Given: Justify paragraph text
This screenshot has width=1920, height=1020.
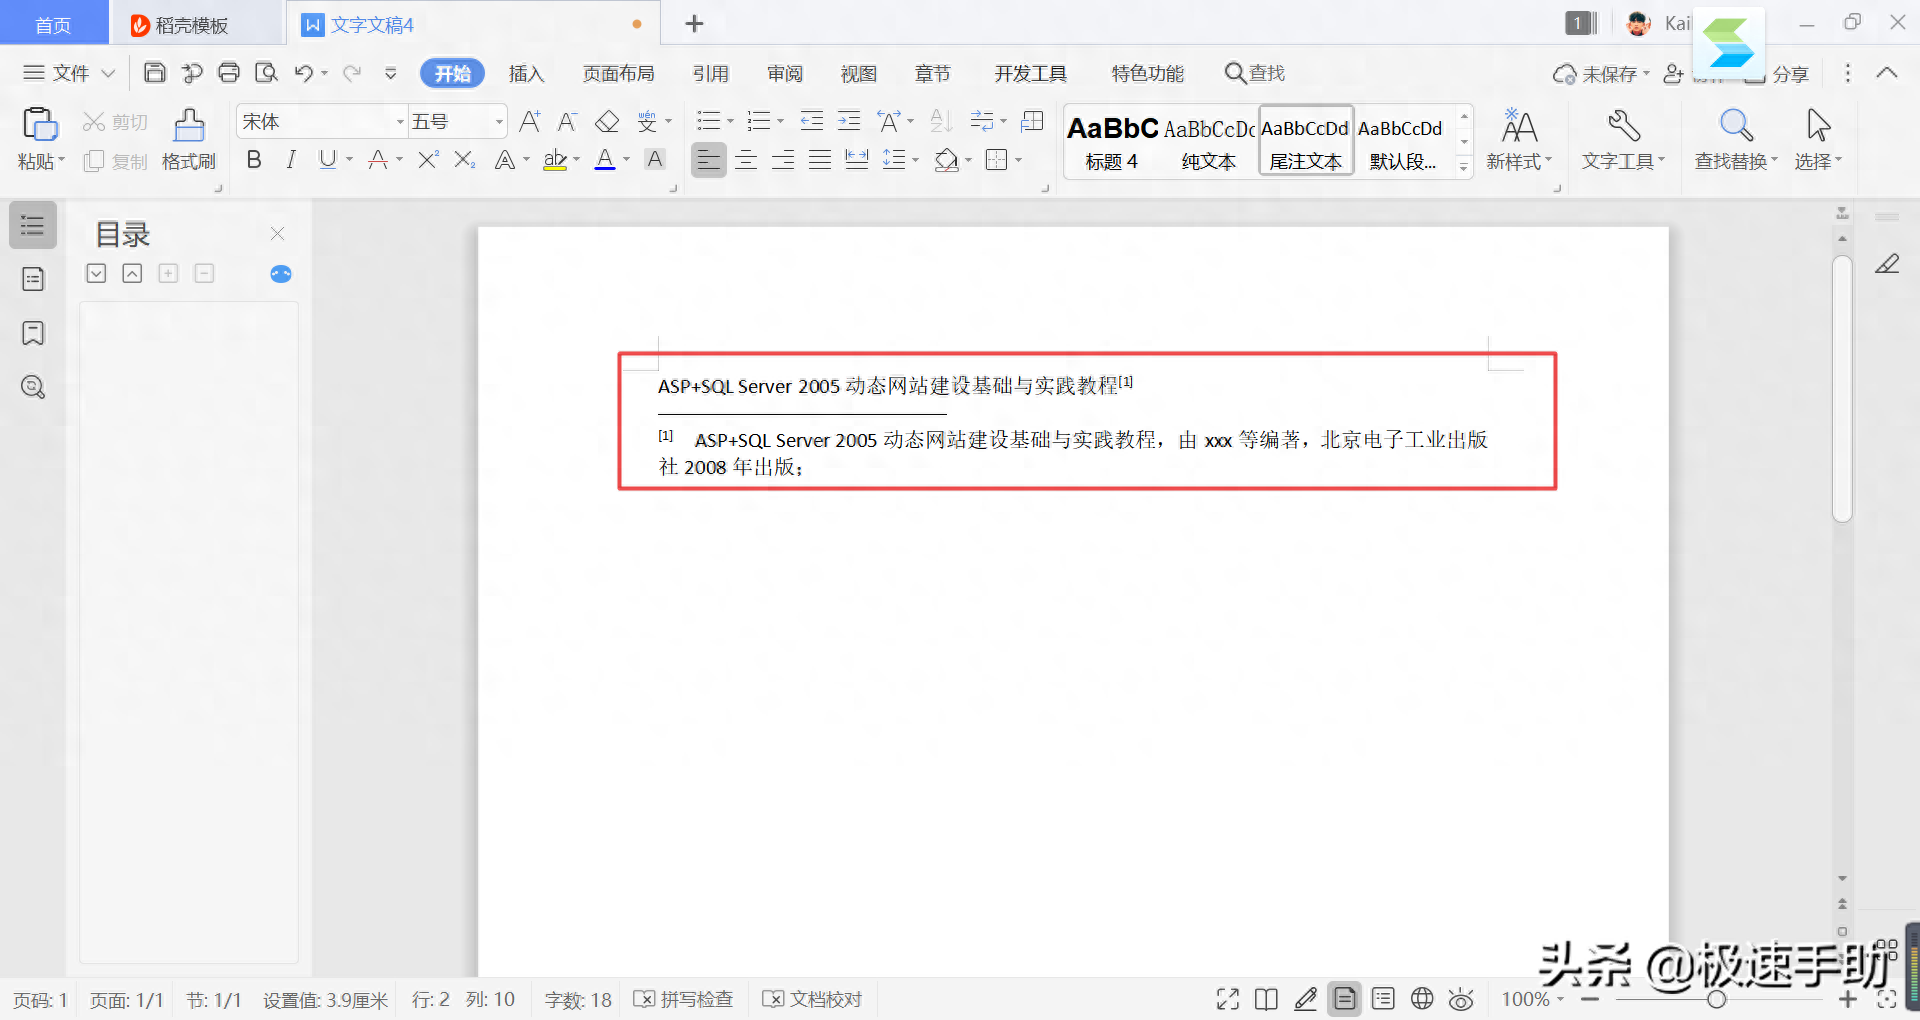Looking at the screenshot, I should point(820,160).
